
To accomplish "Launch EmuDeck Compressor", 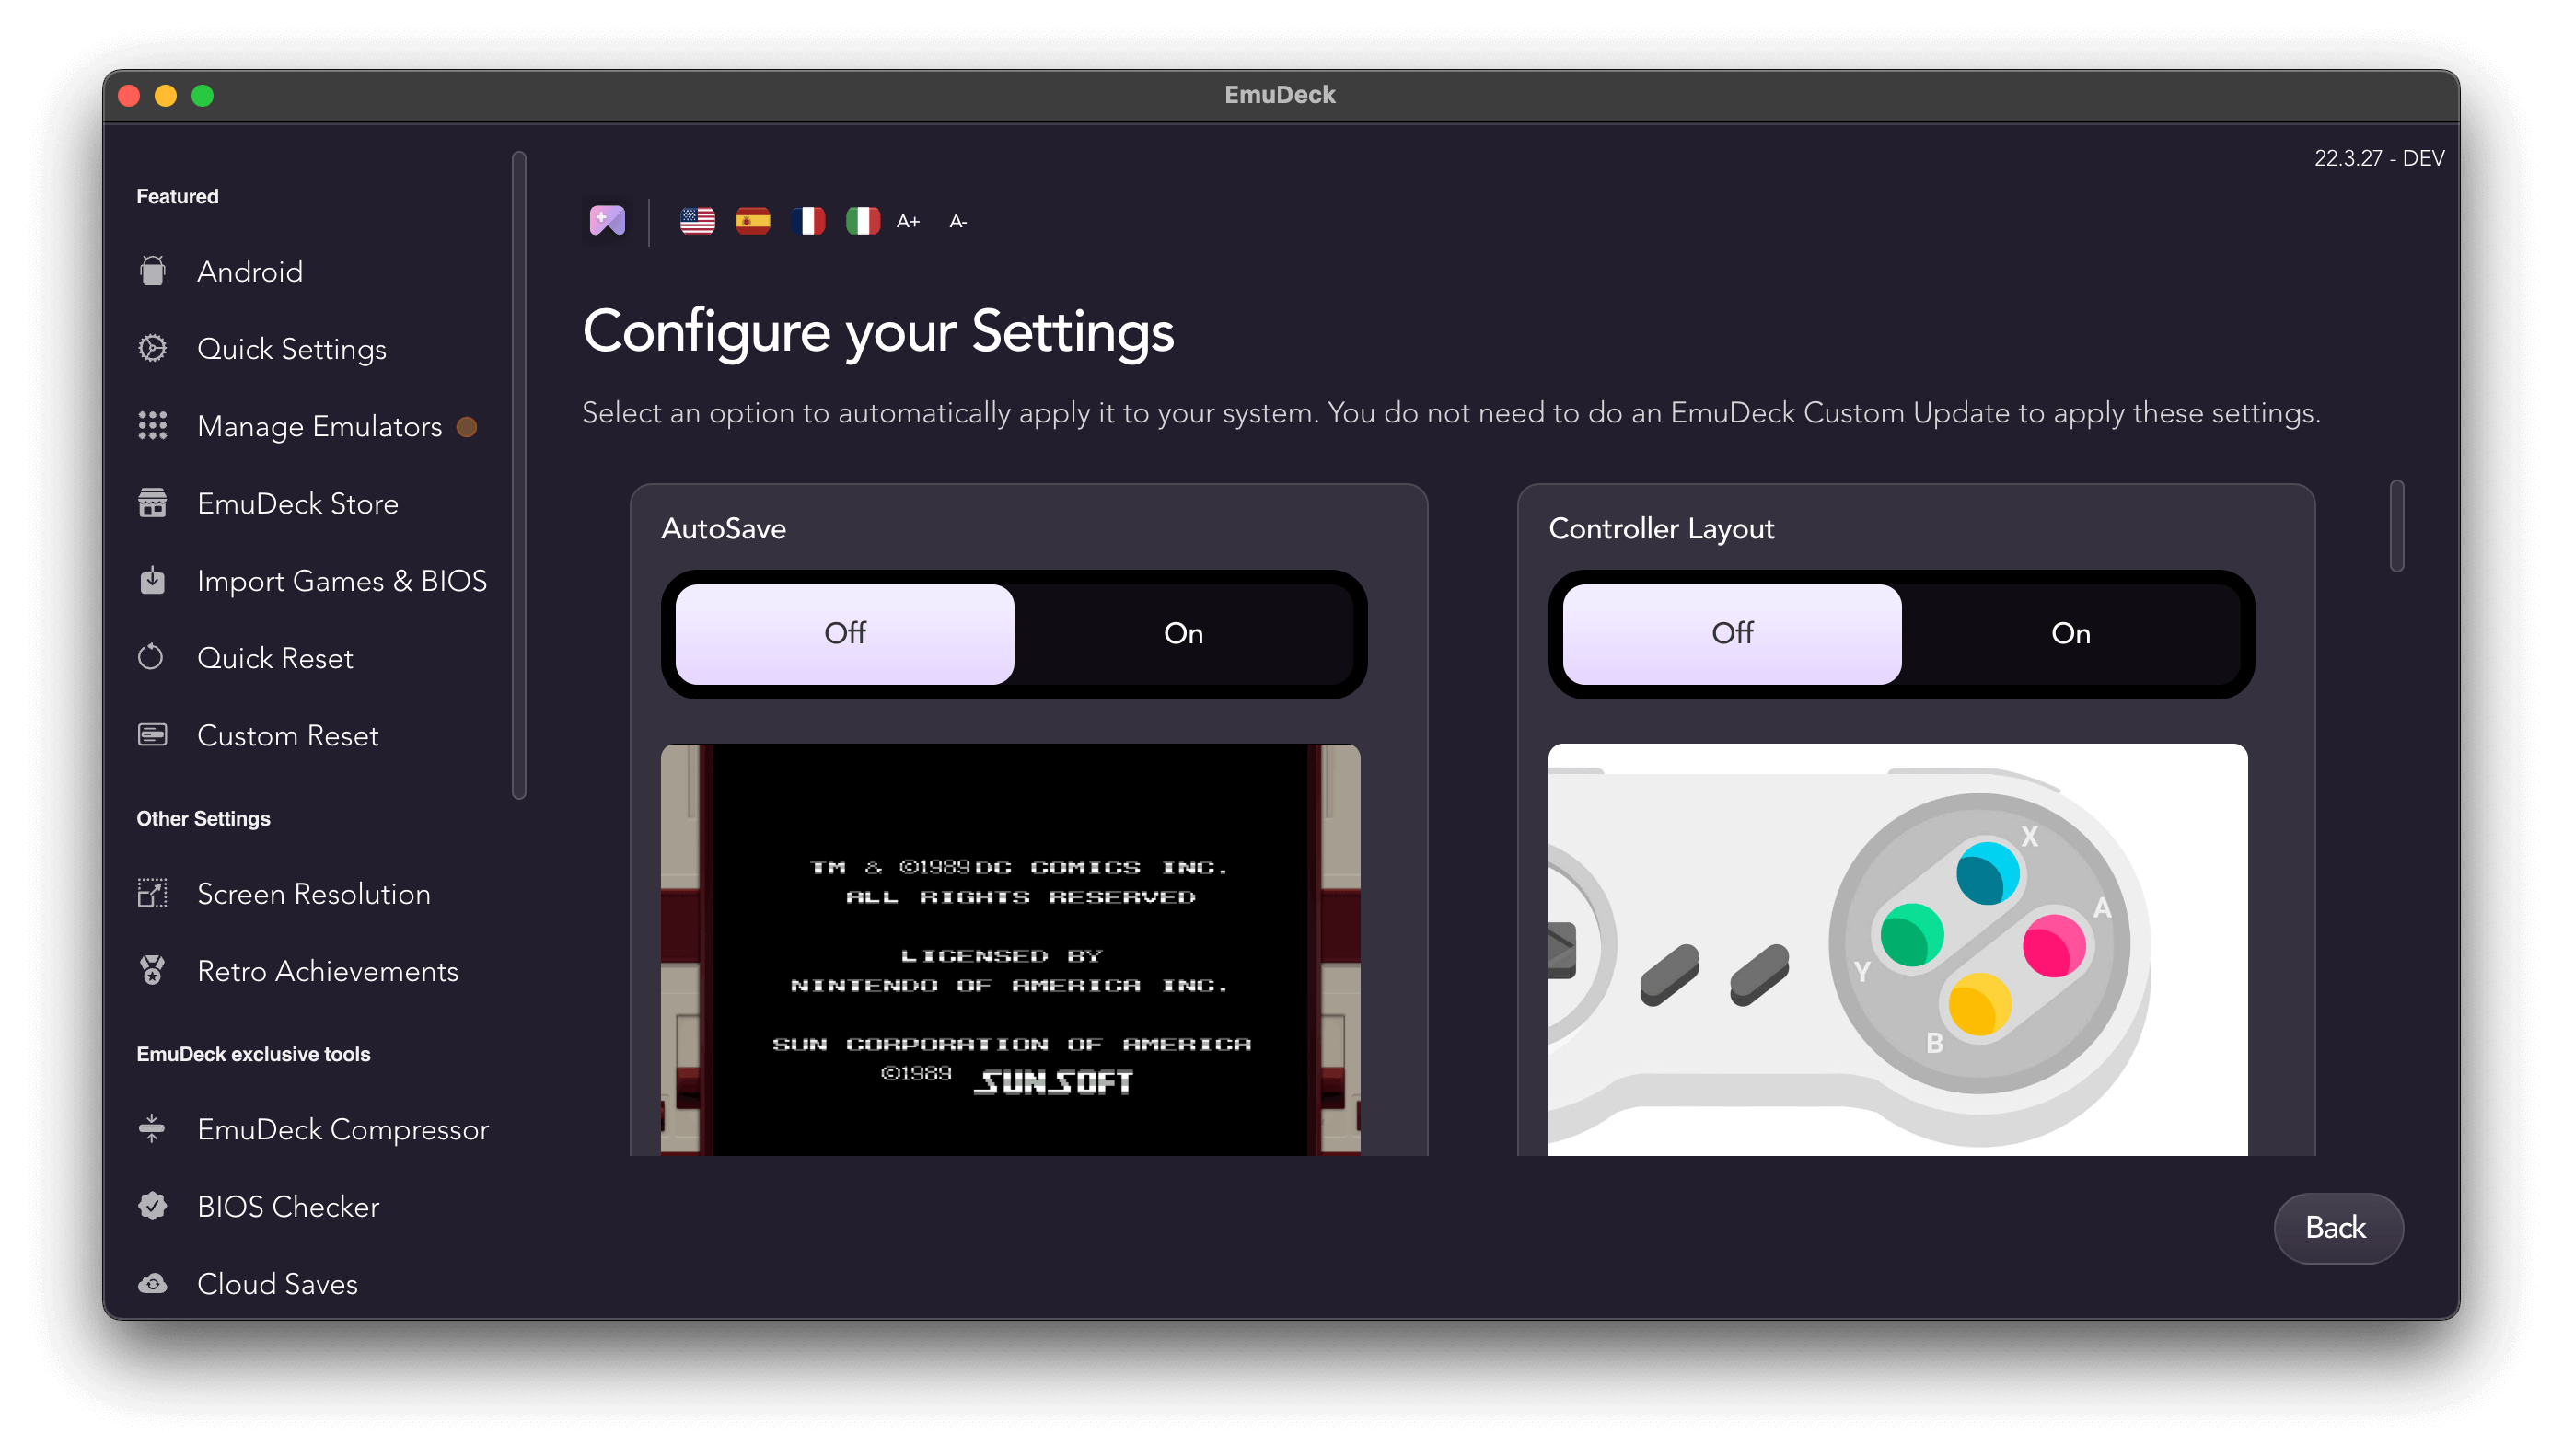I will point(343,1130).
